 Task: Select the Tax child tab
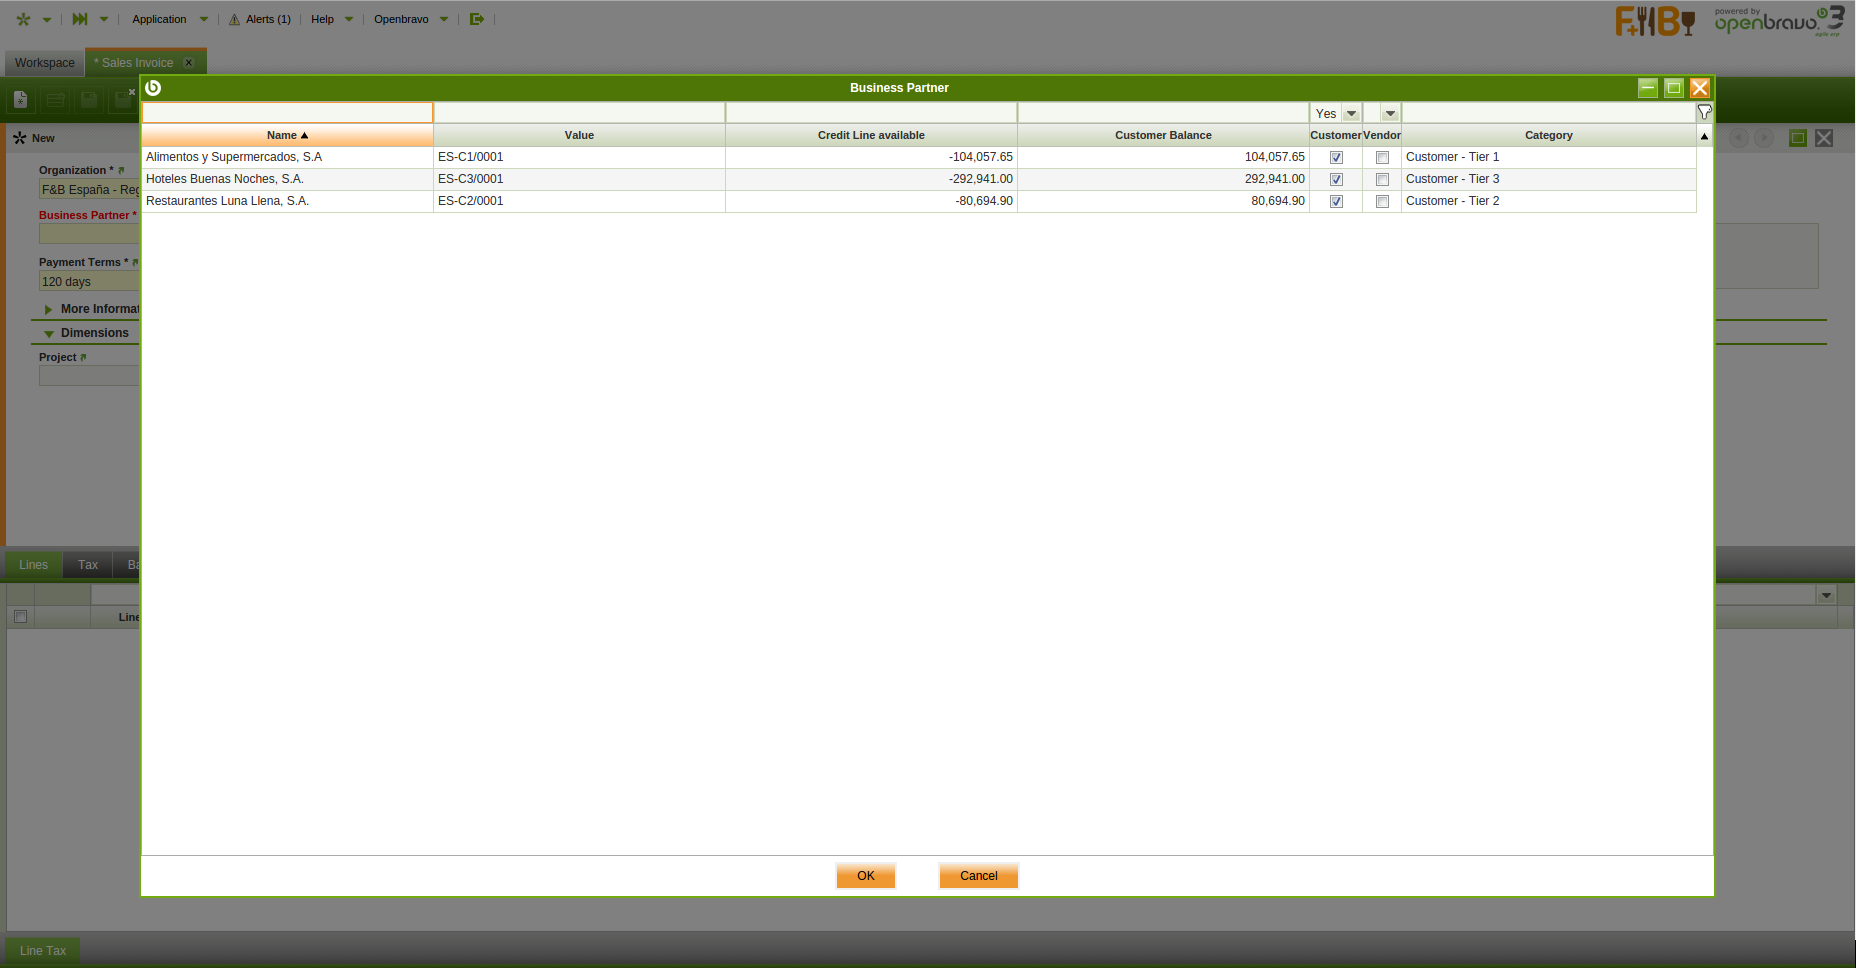tap(88, 565)
